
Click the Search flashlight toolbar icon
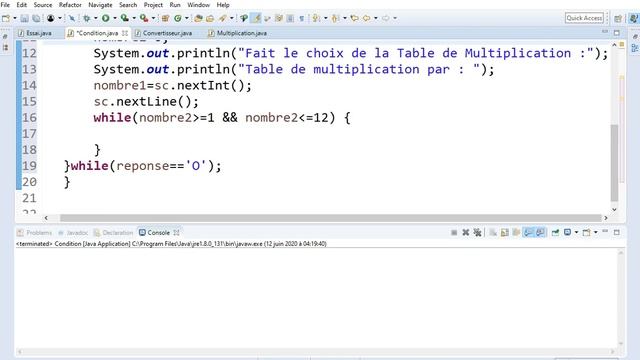click(222, 18)
